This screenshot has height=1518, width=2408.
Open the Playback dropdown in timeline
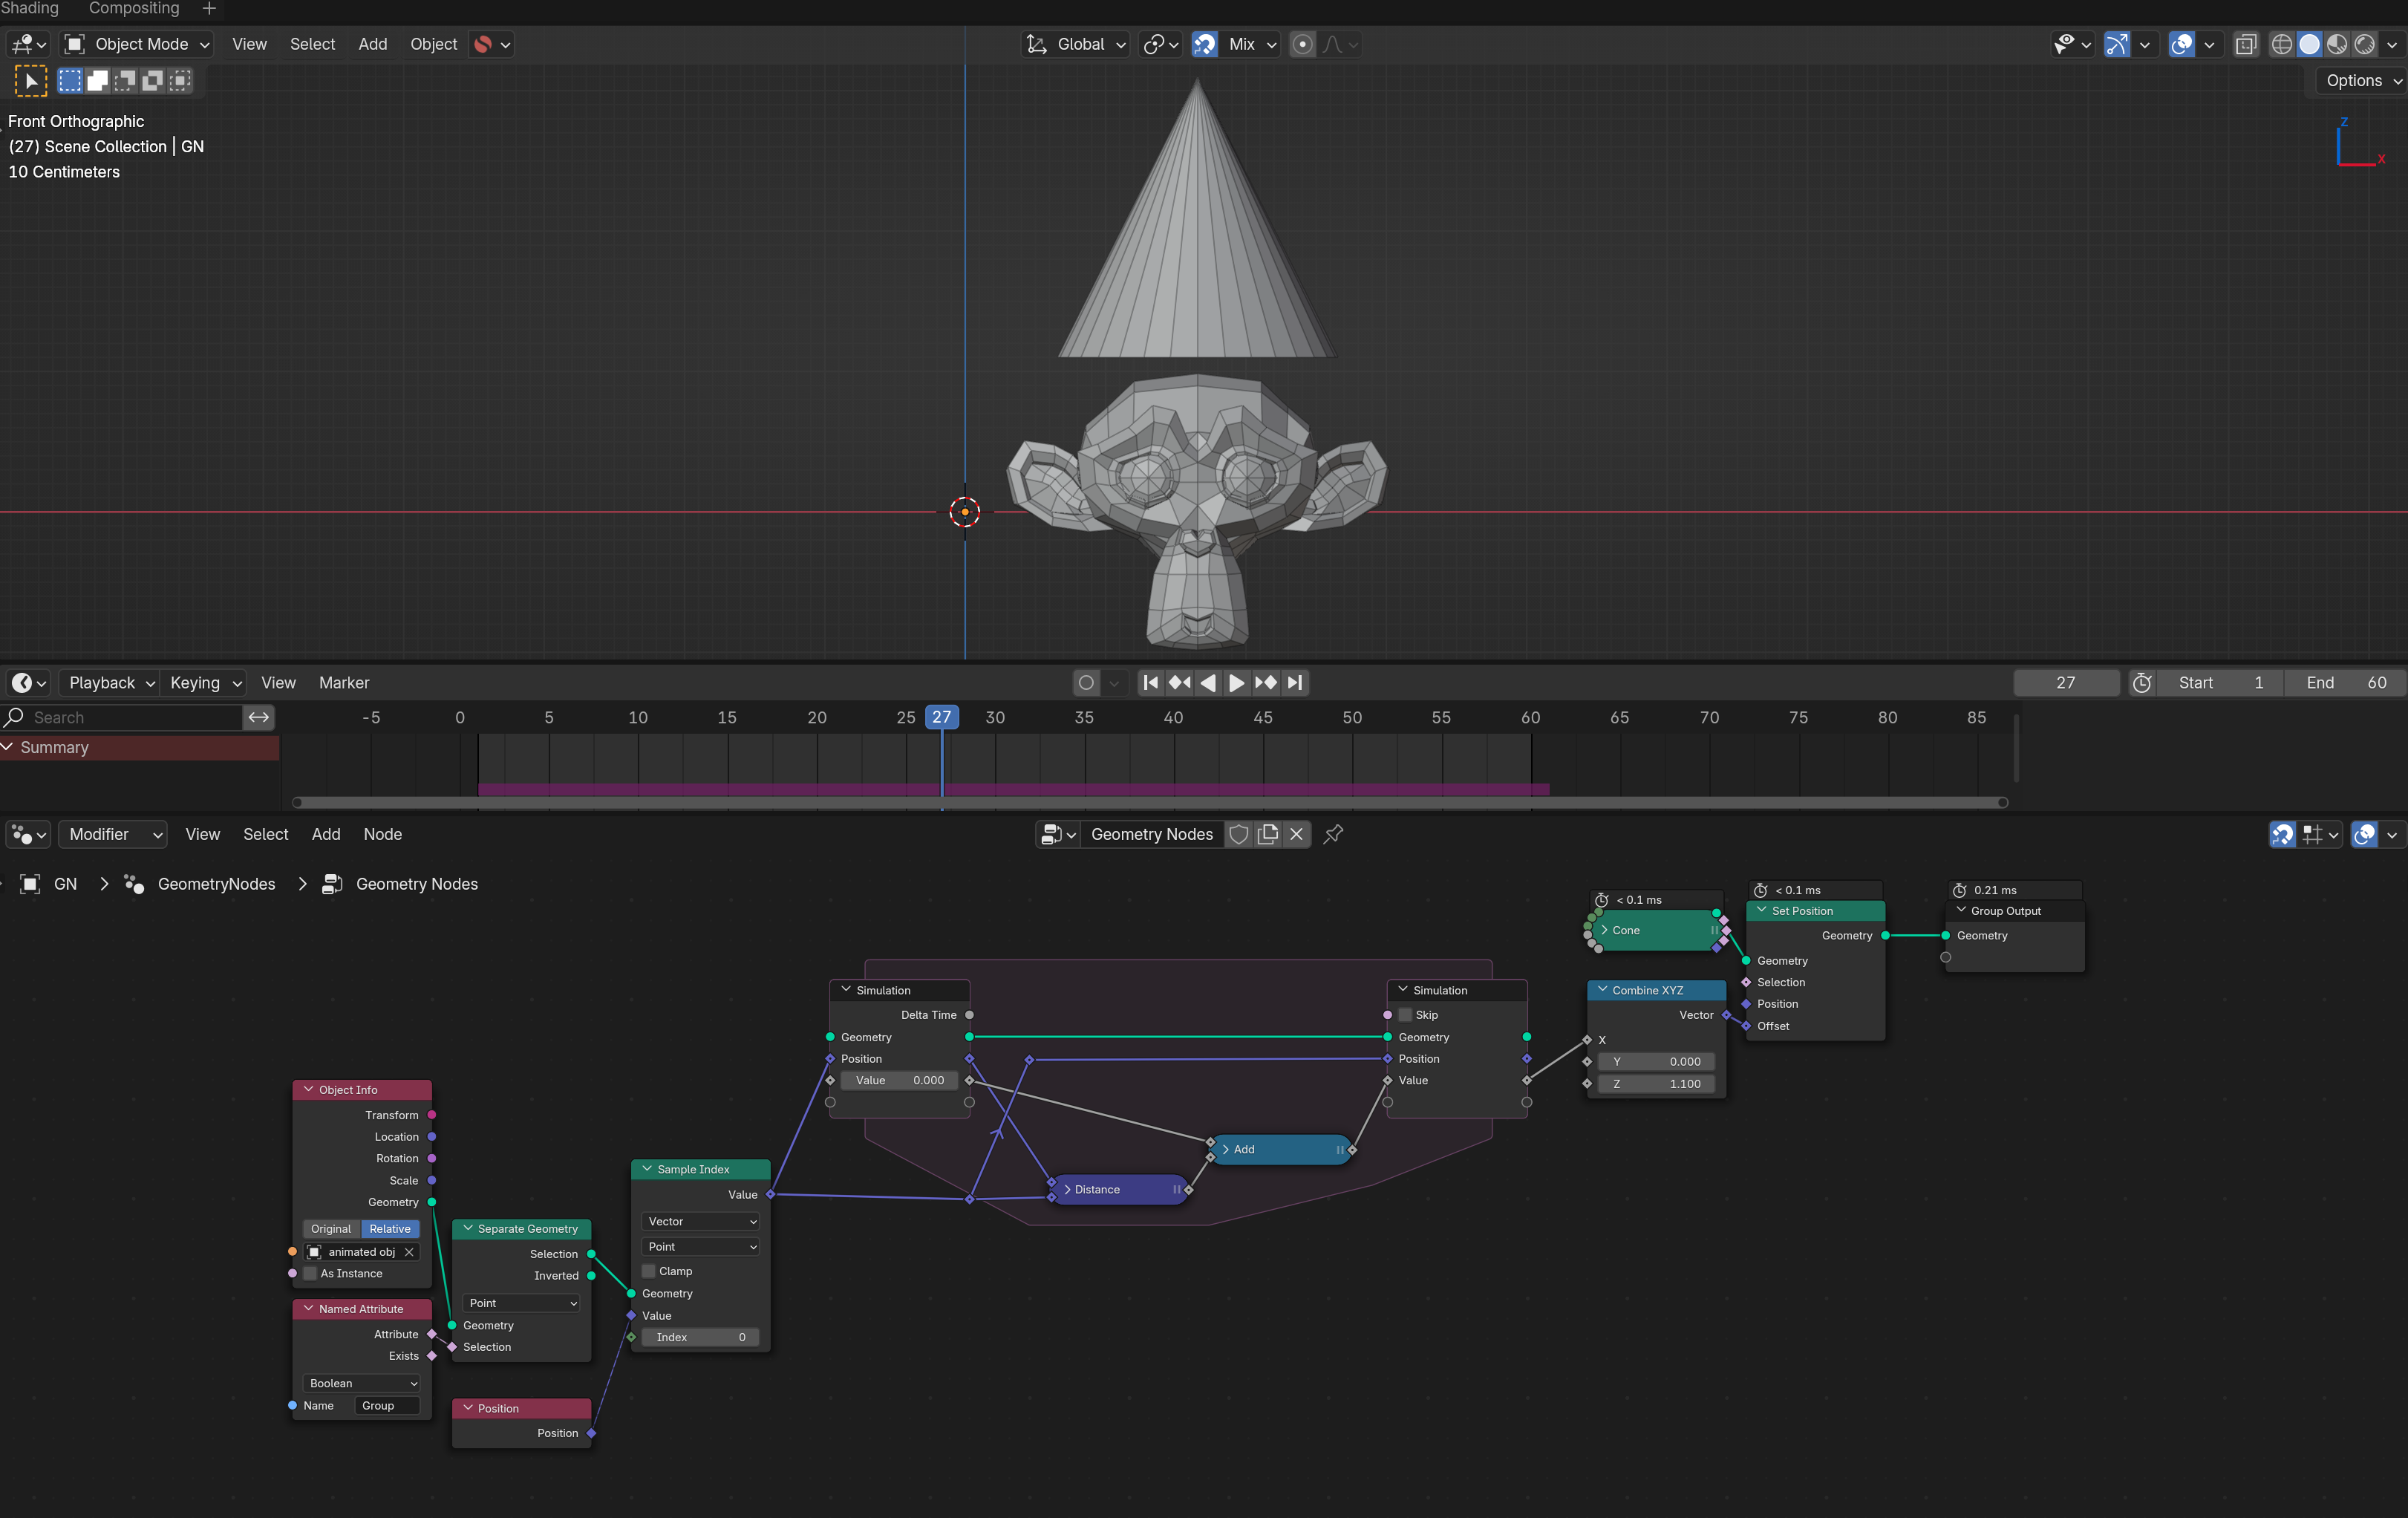click(111, 683)
